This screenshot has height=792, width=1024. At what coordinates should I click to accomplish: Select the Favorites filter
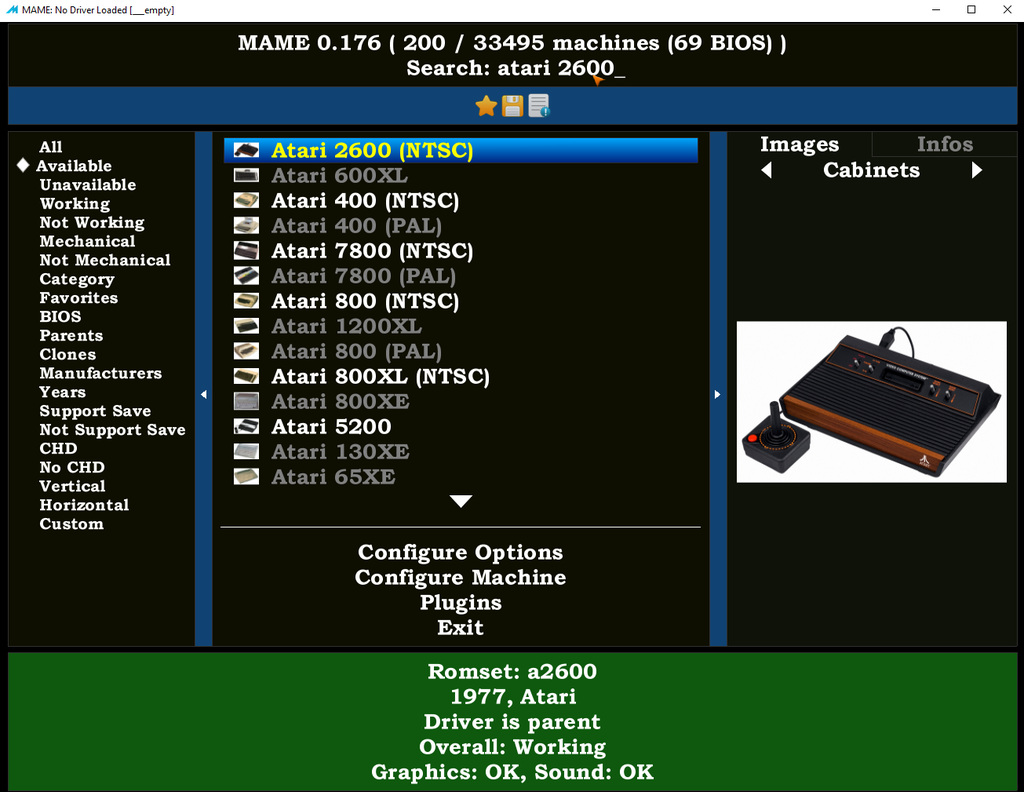[x=79, y=298]
